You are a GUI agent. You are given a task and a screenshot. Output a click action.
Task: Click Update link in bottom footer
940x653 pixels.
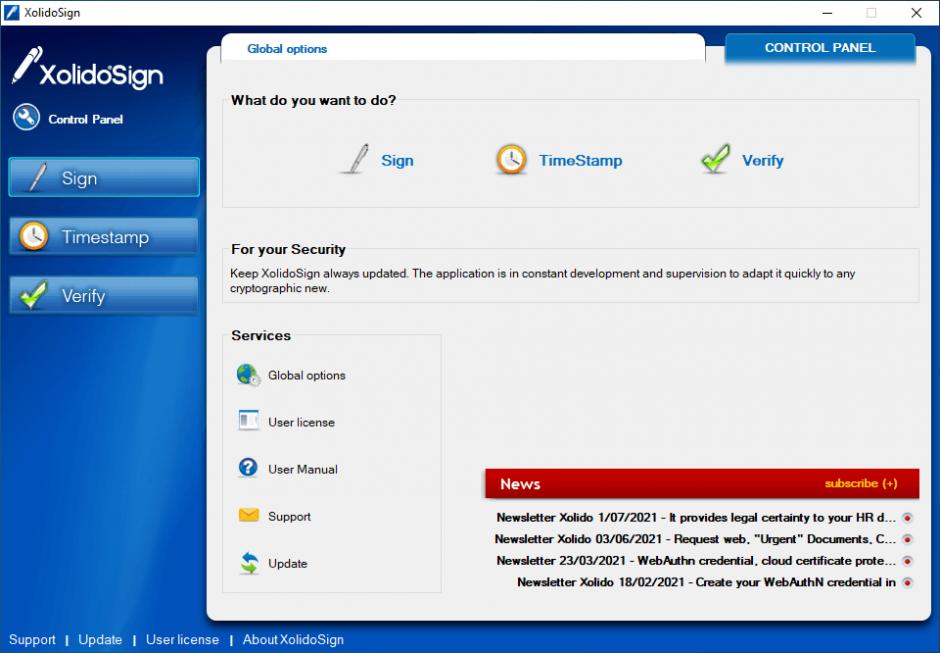[x=100, y=640]
